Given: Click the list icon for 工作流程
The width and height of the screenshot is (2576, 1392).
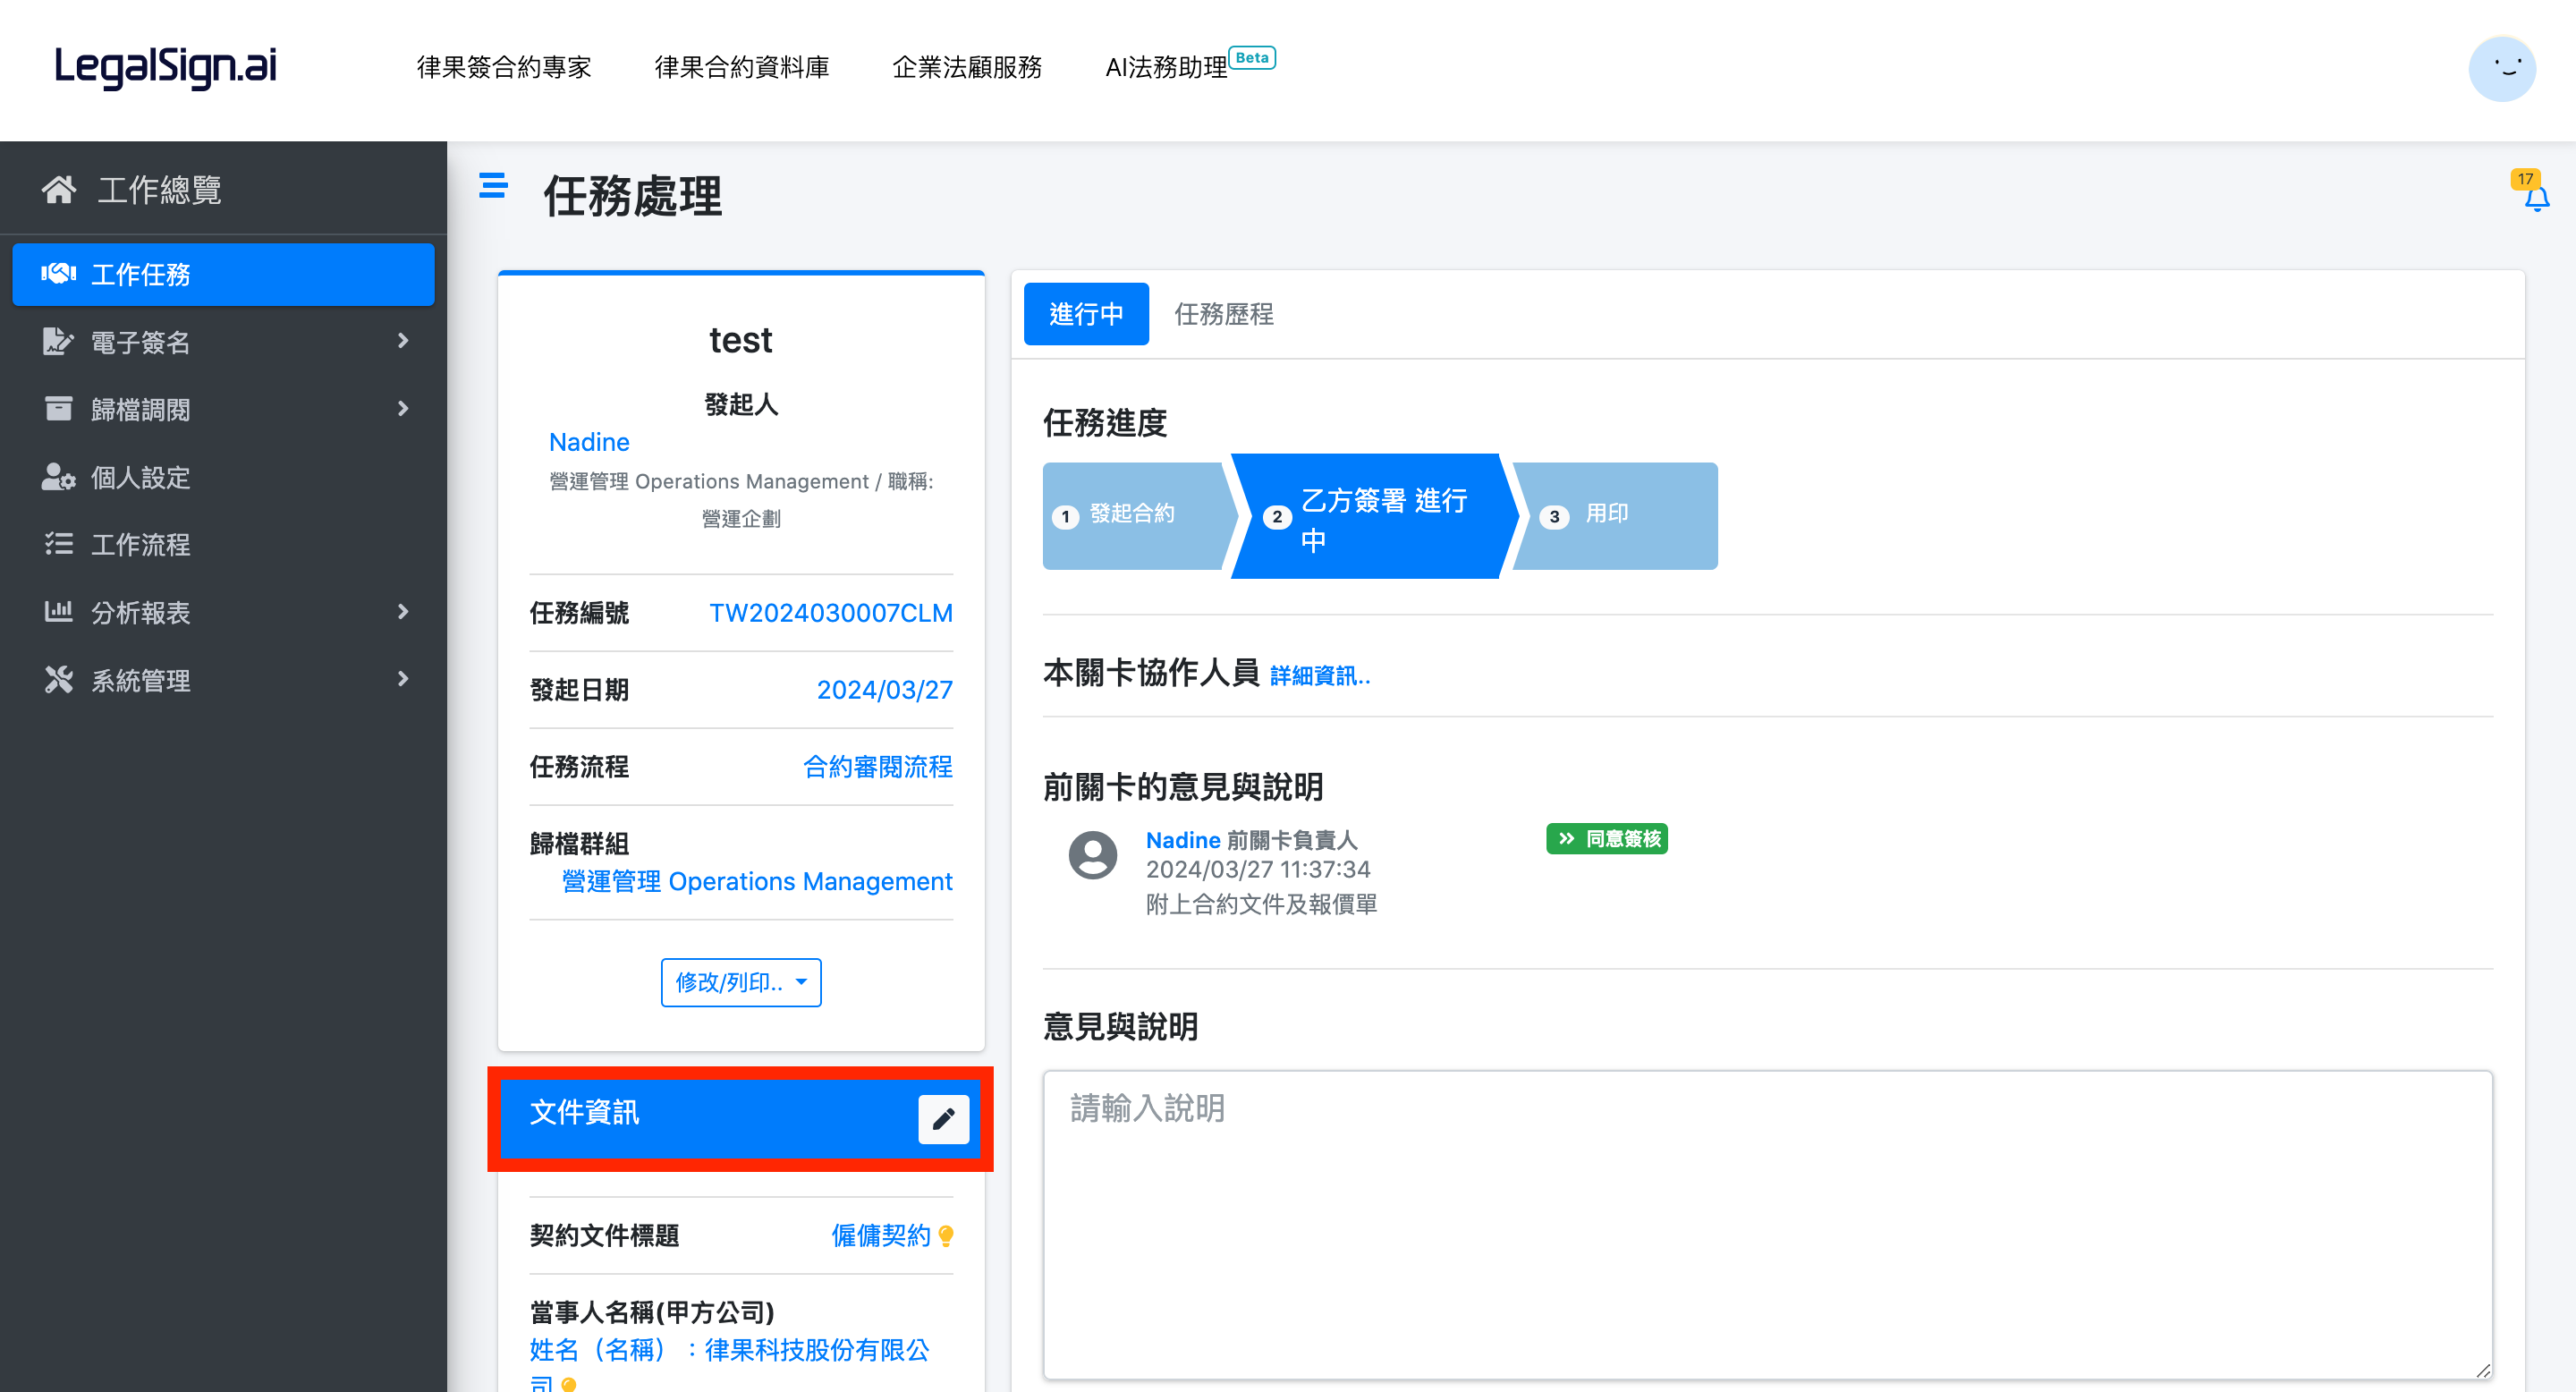Looking at the screenshot, I should pyautogui.click(x=58, y=544).
